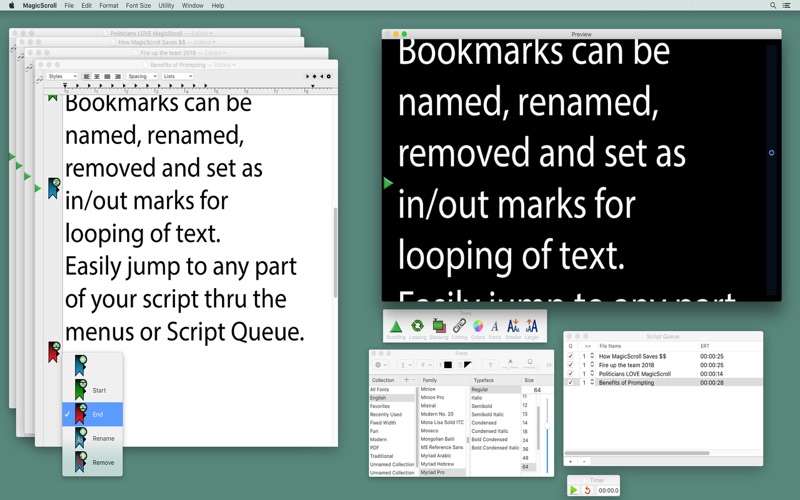
Task: Reset the Timer with red arrow
Action: tap(587, 490)
